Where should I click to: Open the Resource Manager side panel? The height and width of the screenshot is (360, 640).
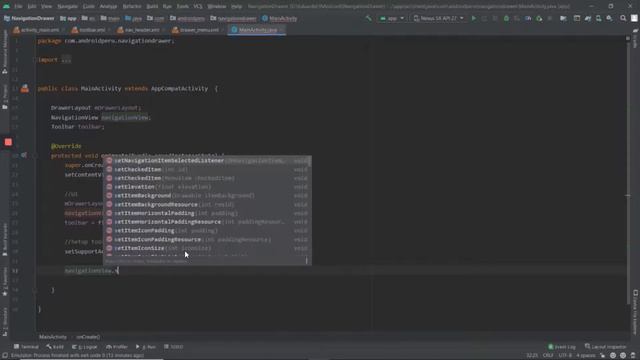coord(5,53)
